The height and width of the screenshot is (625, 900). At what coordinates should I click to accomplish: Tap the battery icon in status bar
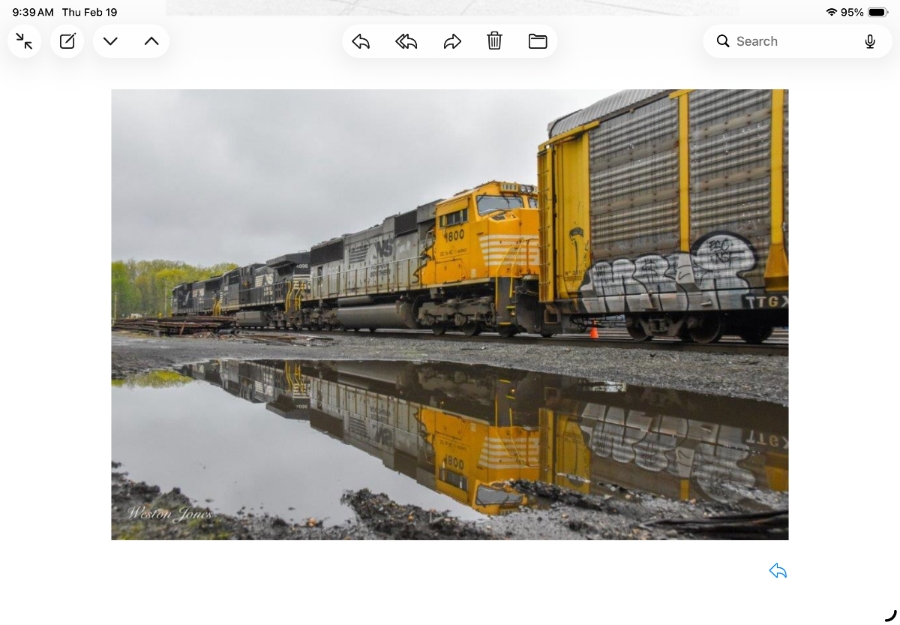pyautogui.click(x=877, y=12)
